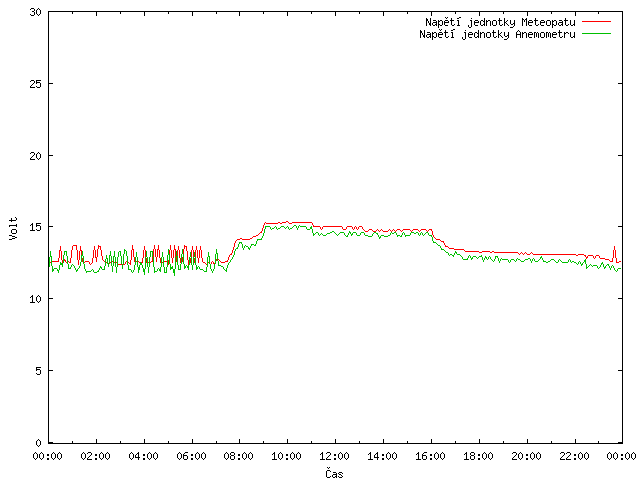Click the 'Čas' x-axis title
The height and width of the screenshot is (480, 640).
pyautogui.click(x=334, y=473)
